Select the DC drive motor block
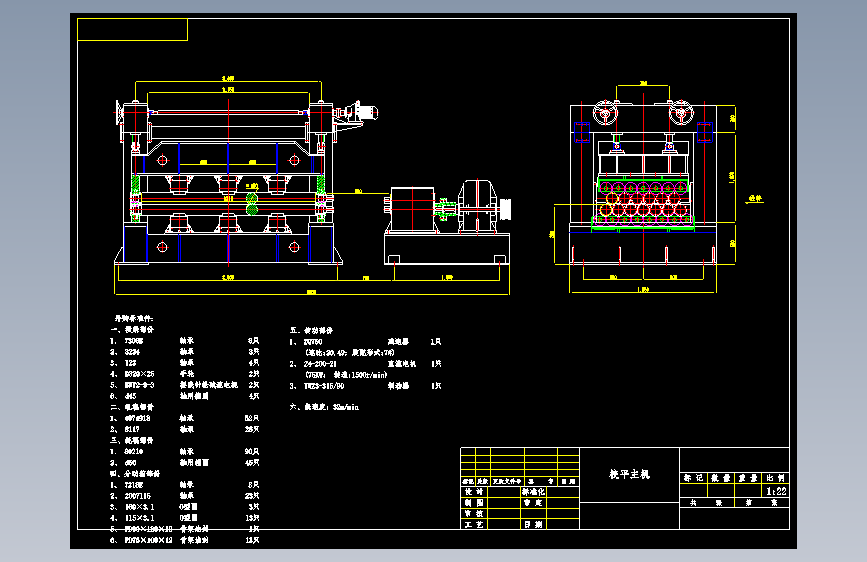The width and height of the screenshot is (867, 562). coord(412,208)
